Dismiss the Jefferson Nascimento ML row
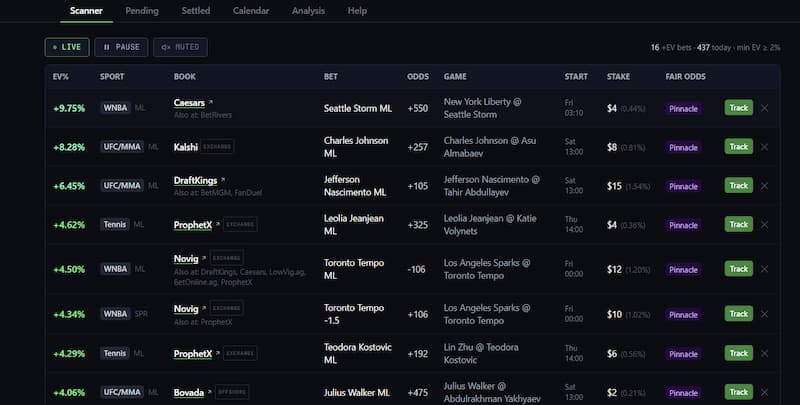Viewport: 800px width, 405px height. pos(764,186)
